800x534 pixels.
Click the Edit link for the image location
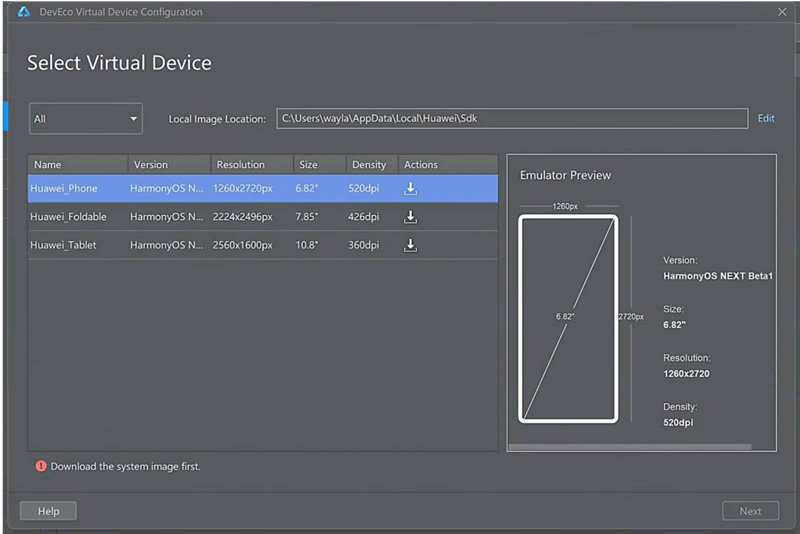pos(766,118)
